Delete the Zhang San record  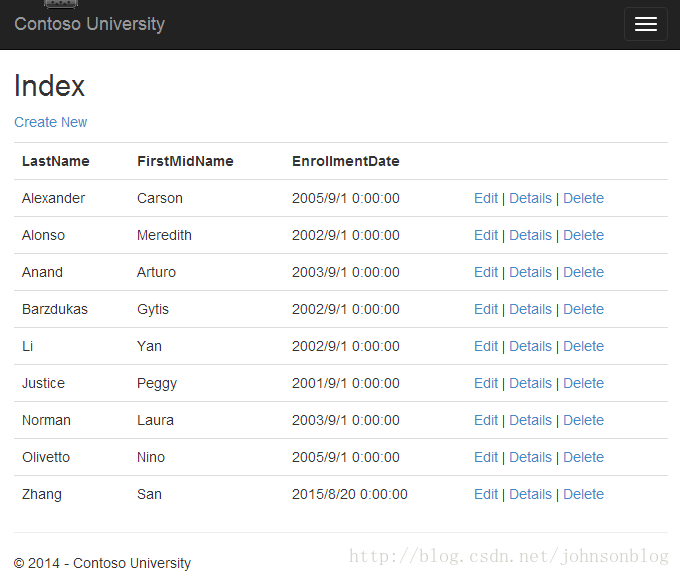click(583, 494)
